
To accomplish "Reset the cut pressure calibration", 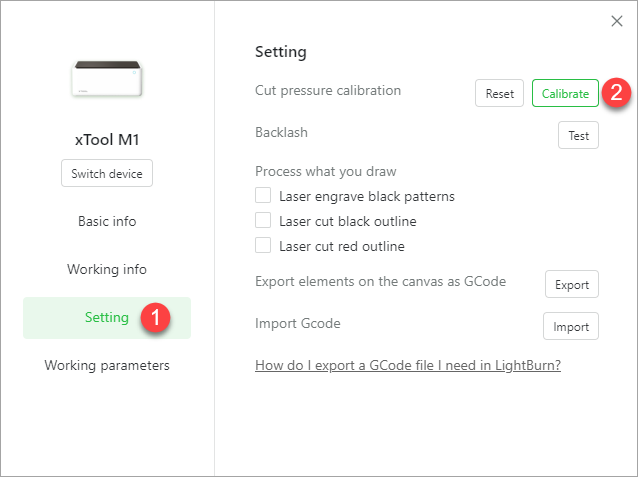I will [x=499, y=93].
